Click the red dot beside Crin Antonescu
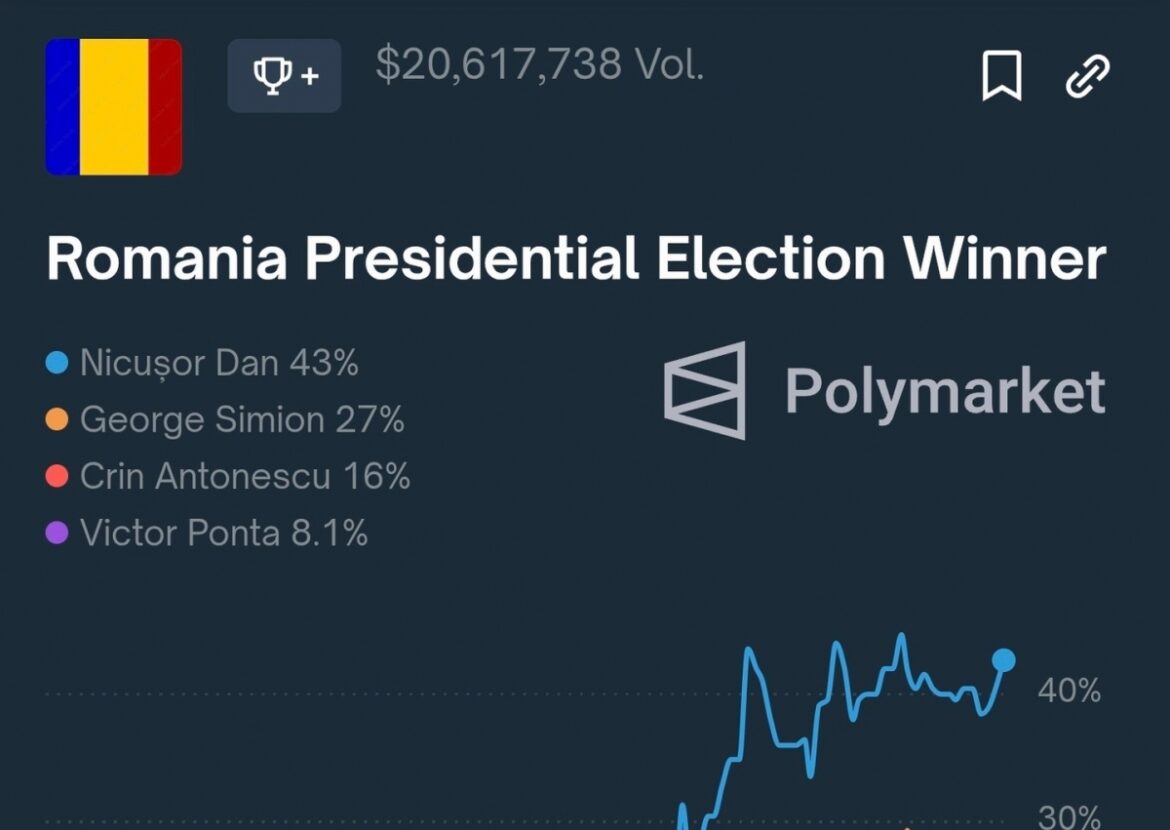This screenshot has width=1170, height=830. pyautogui.click(x=57, y=477)
